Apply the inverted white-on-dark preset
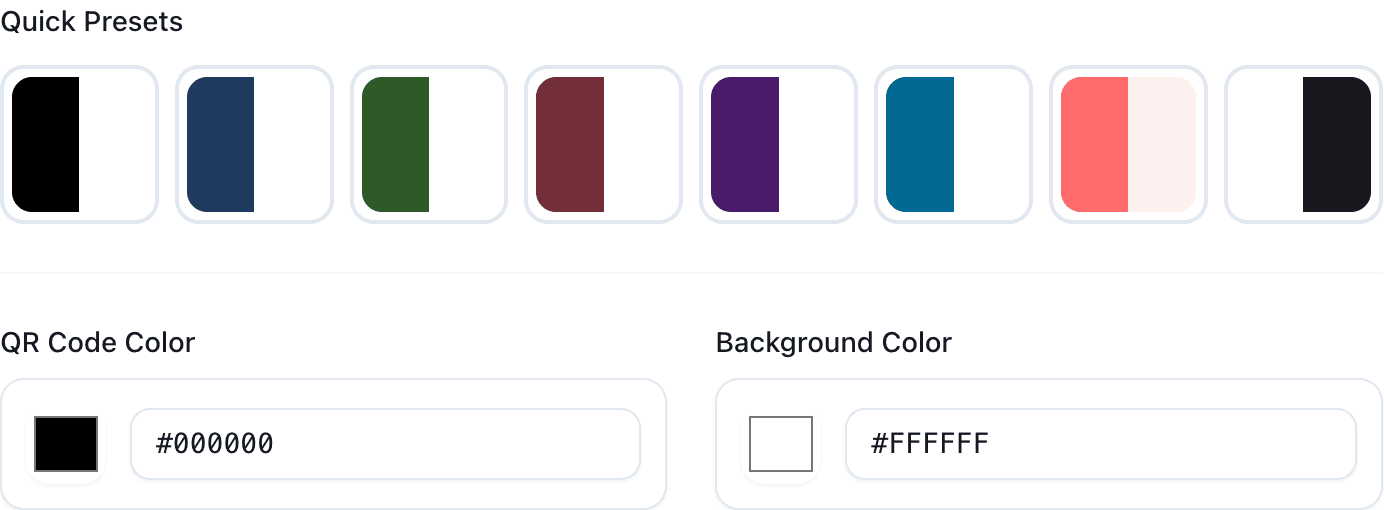This screenshot has height=510, width=1384. pyautogui.click(x=1303, y=144)
